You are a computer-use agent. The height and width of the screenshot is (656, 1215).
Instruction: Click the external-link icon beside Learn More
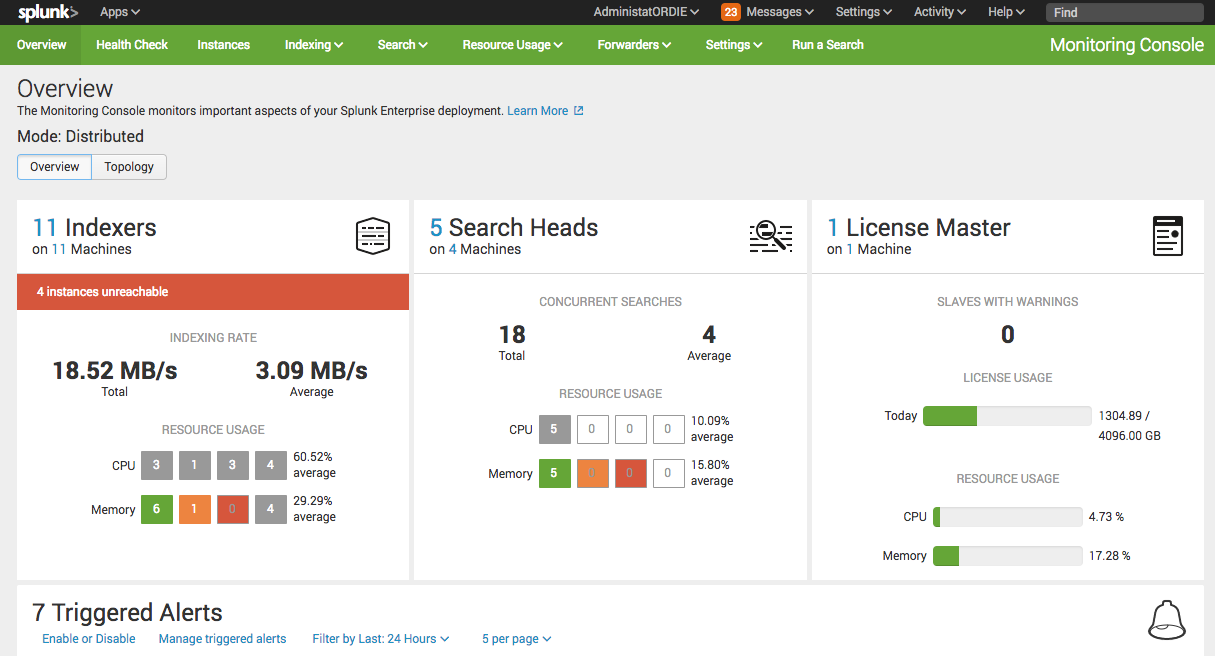580,111
